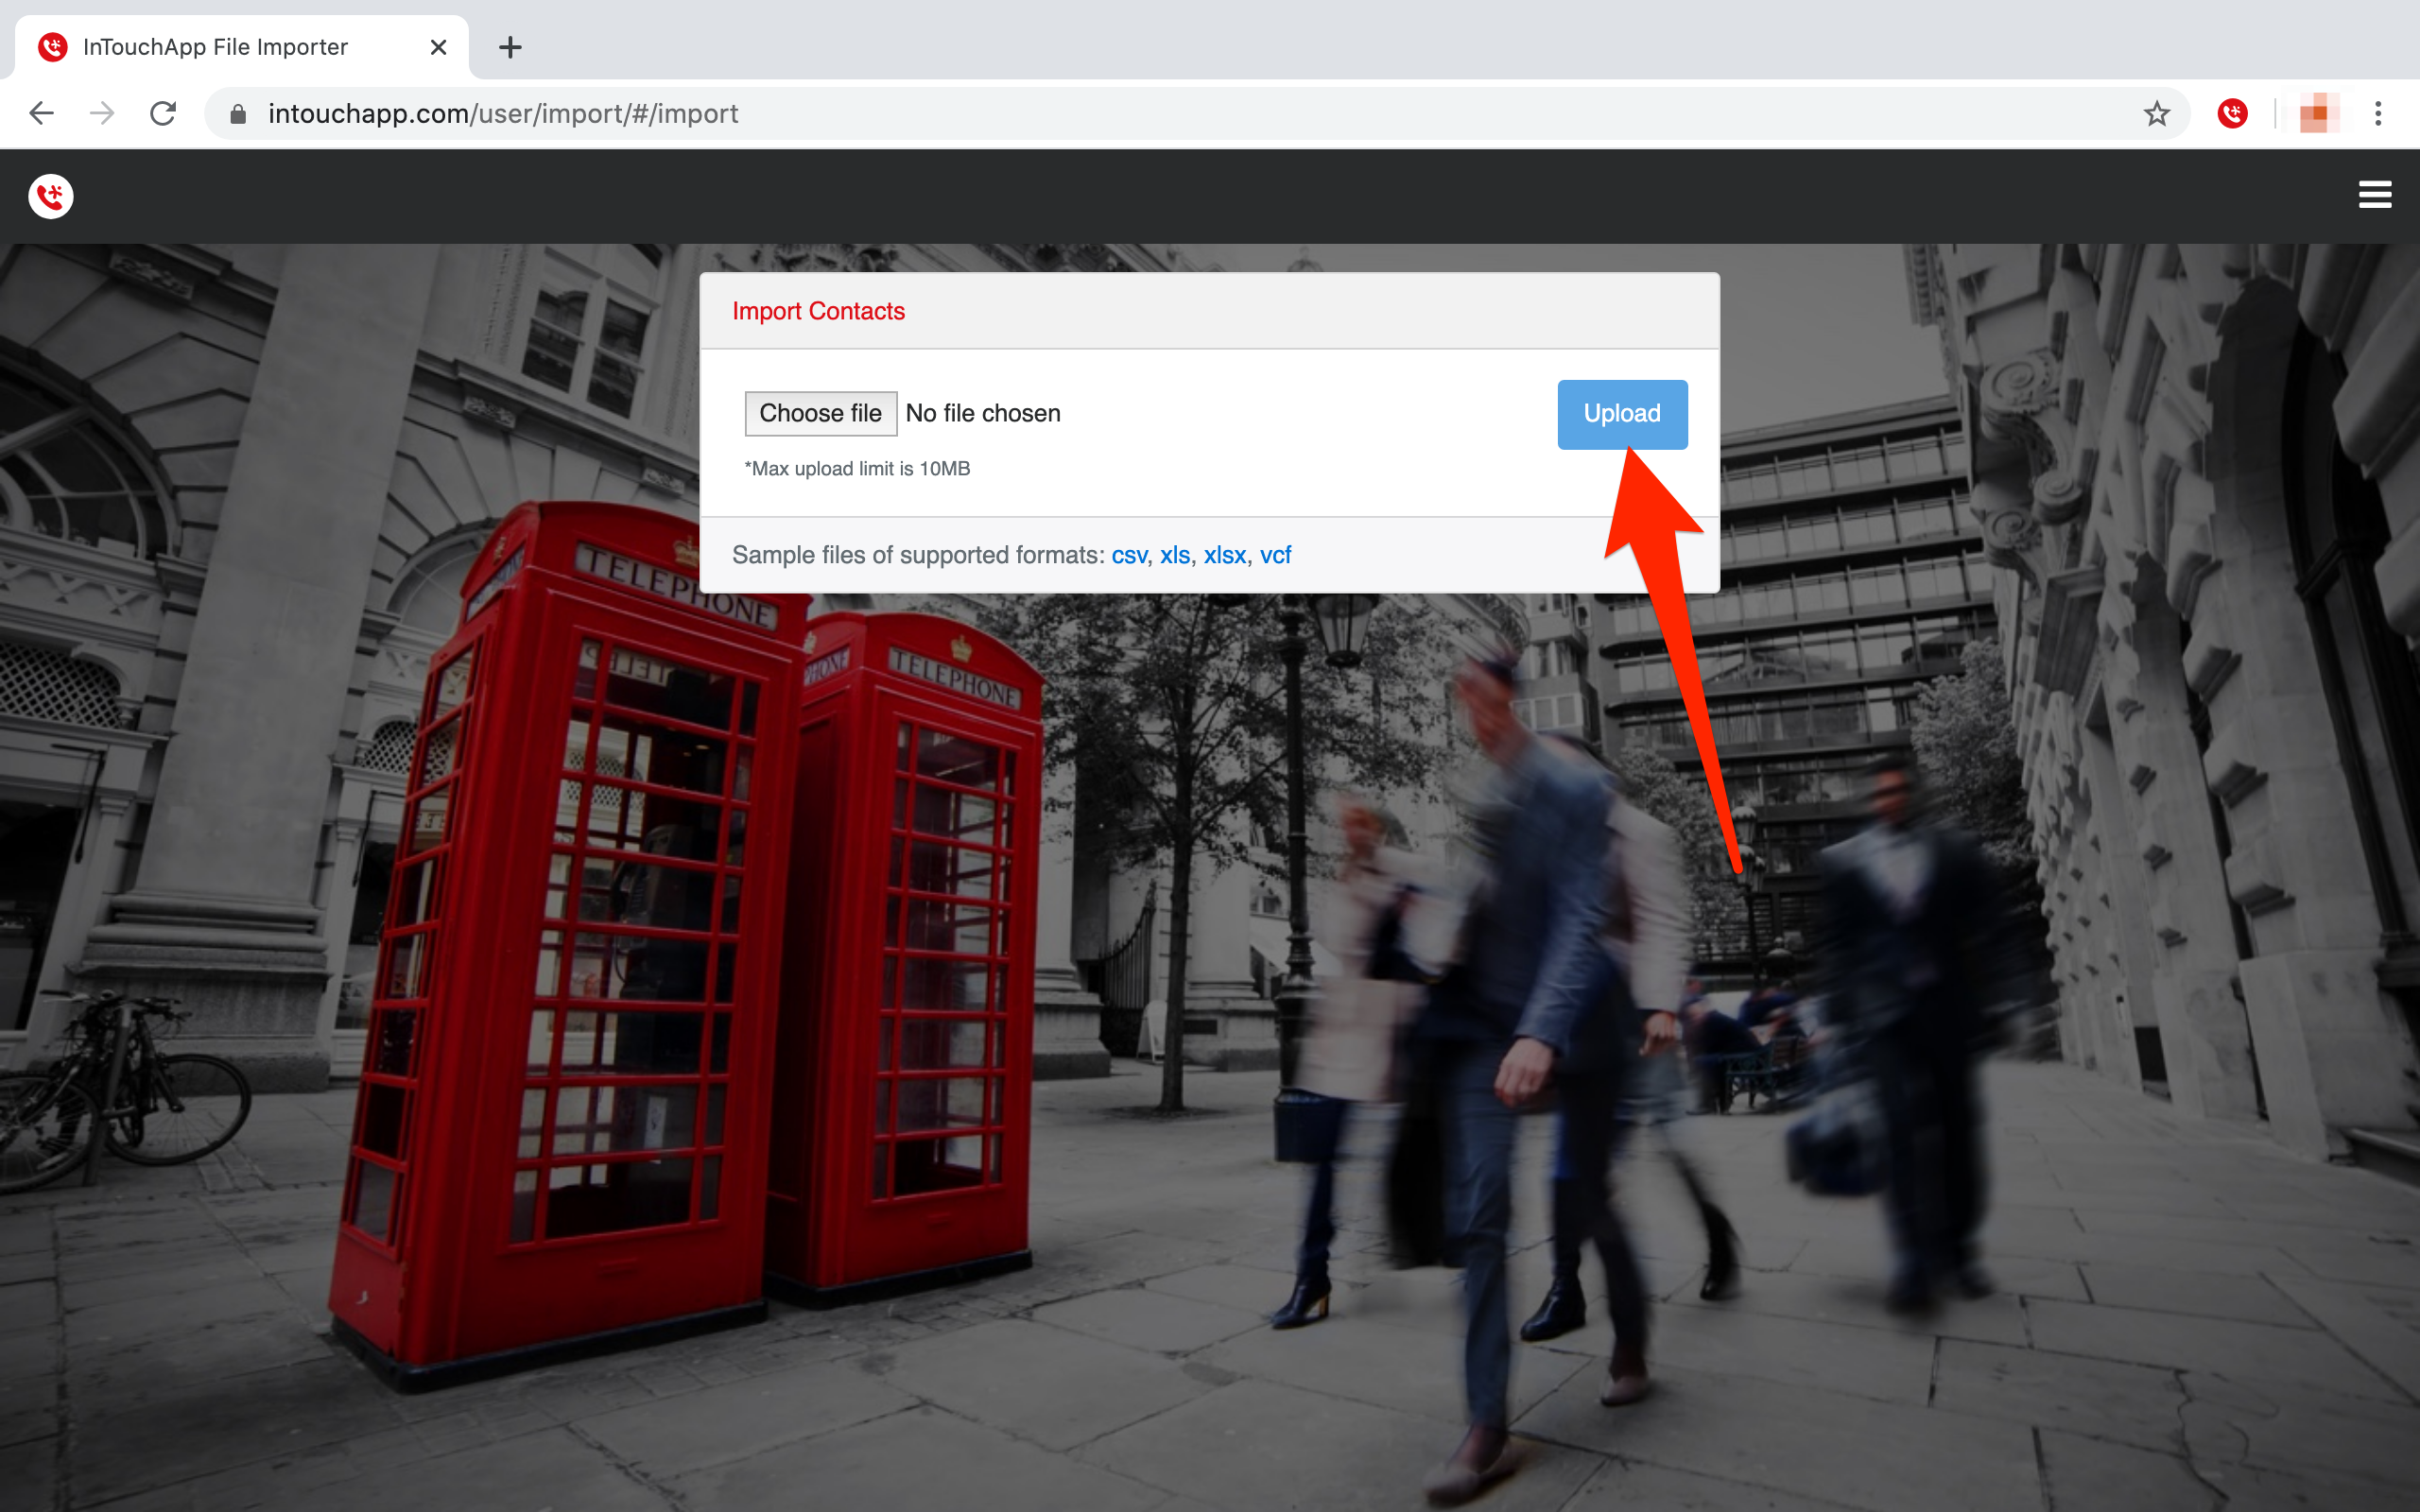
Task: Click the address bar URL
Action: point(503,114)
